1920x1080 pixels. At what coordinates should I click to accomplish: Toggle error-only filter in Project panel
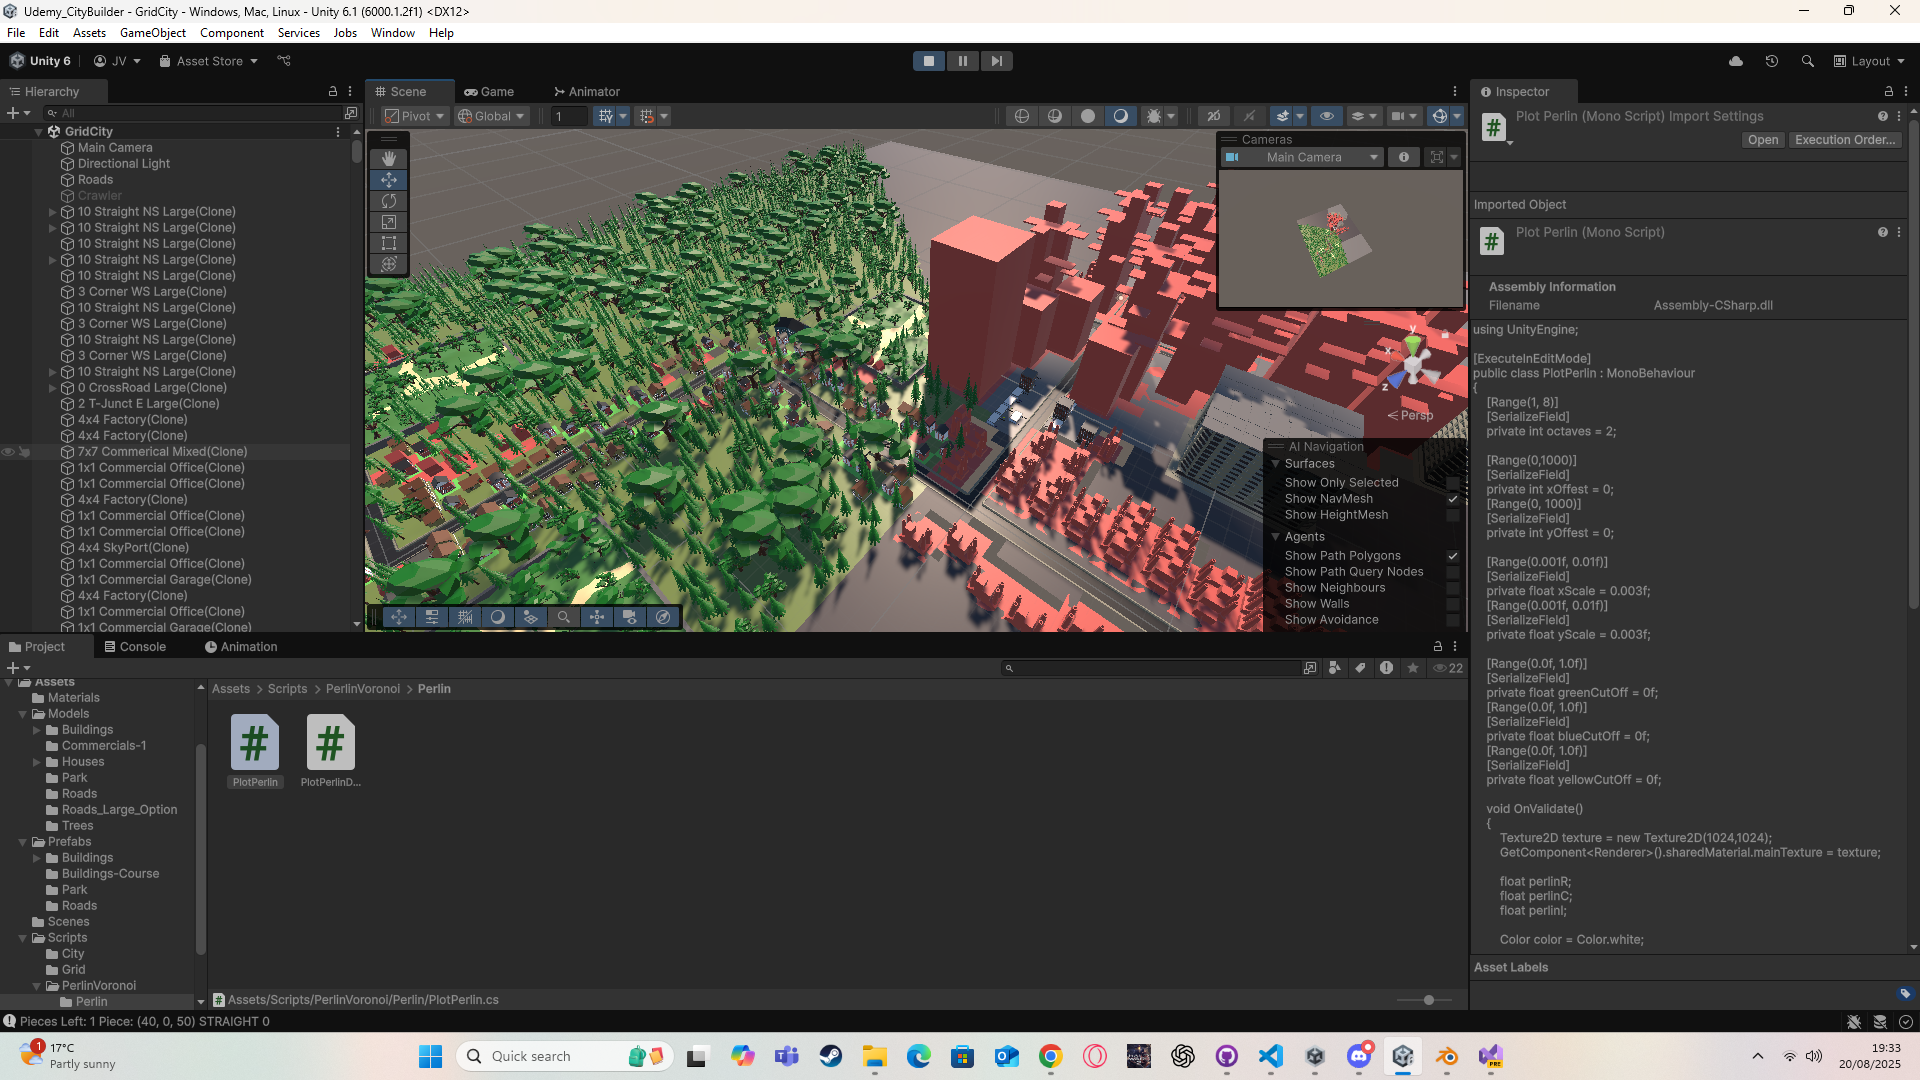click(x=1387, y=668)
